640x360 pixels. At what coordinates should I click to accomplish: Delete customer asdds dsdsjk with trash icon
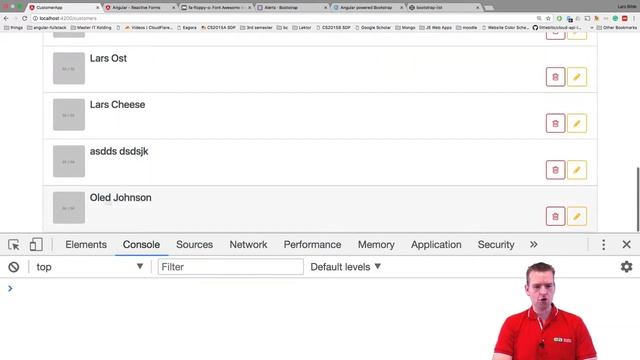[x=555, y=170]
